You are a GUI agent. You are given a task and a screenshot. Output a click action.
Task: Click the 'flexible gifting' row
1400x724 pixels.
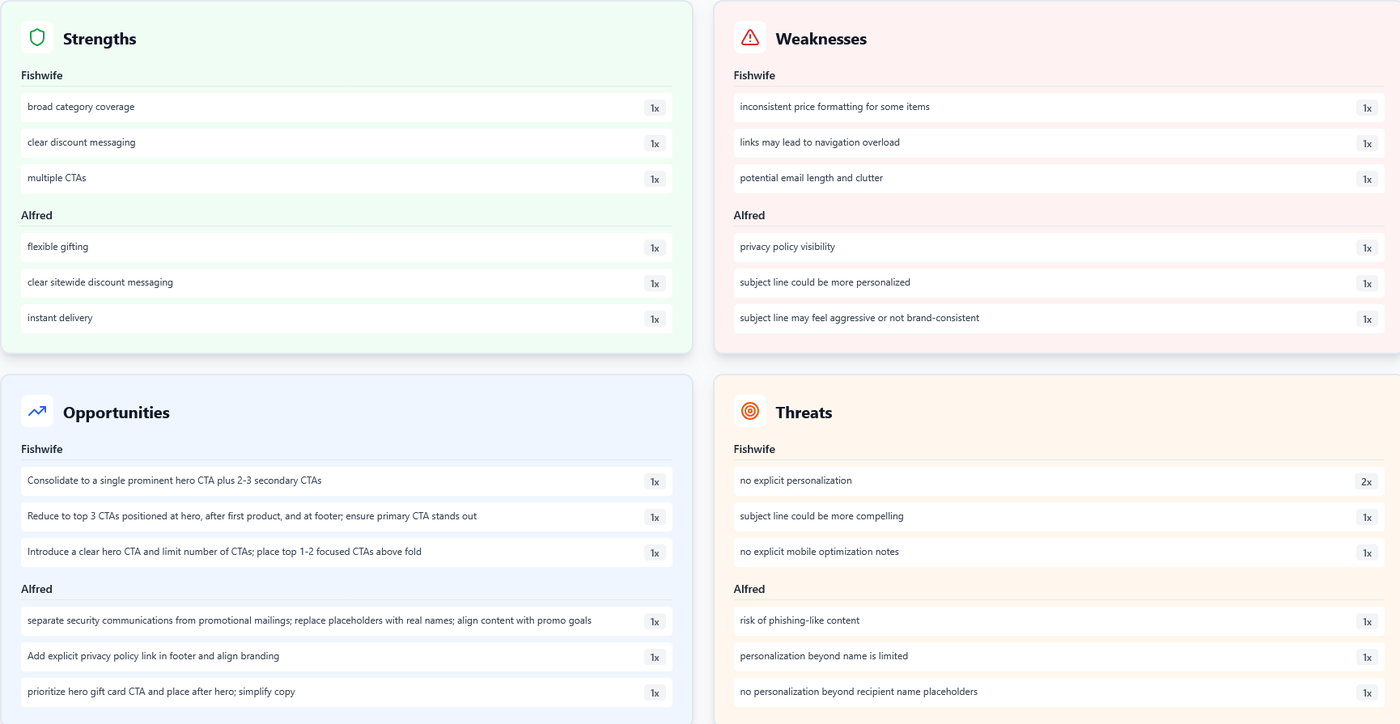[346, 247]
